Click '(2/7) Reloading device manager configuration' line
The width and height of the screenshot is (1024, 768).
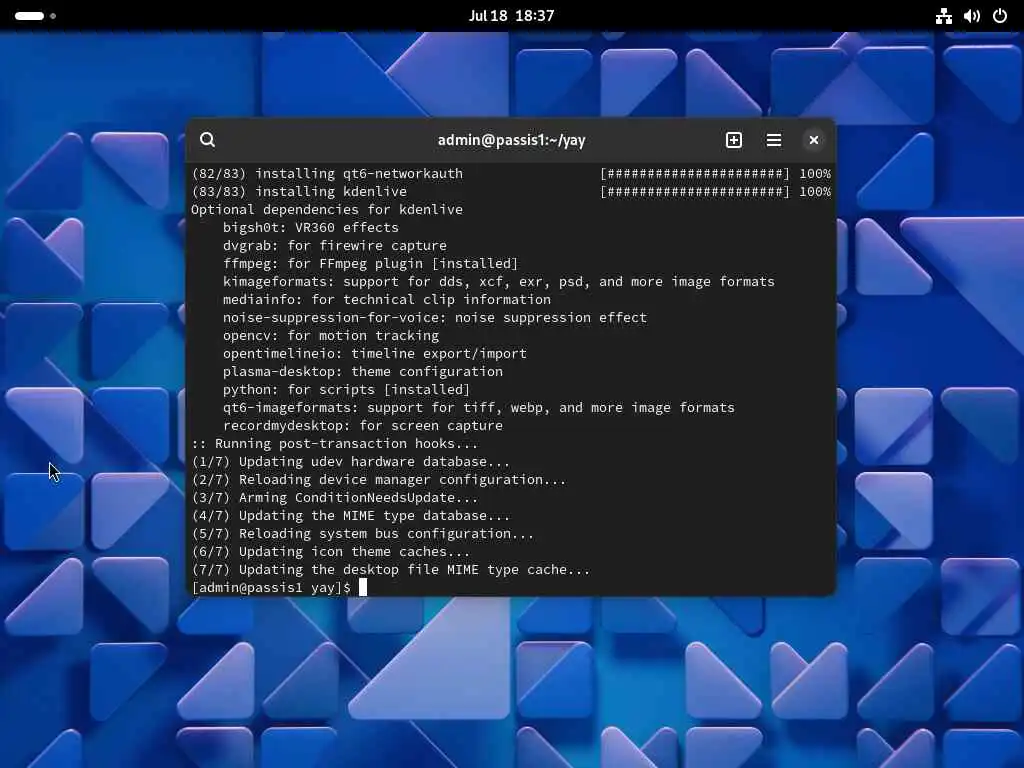379,479
